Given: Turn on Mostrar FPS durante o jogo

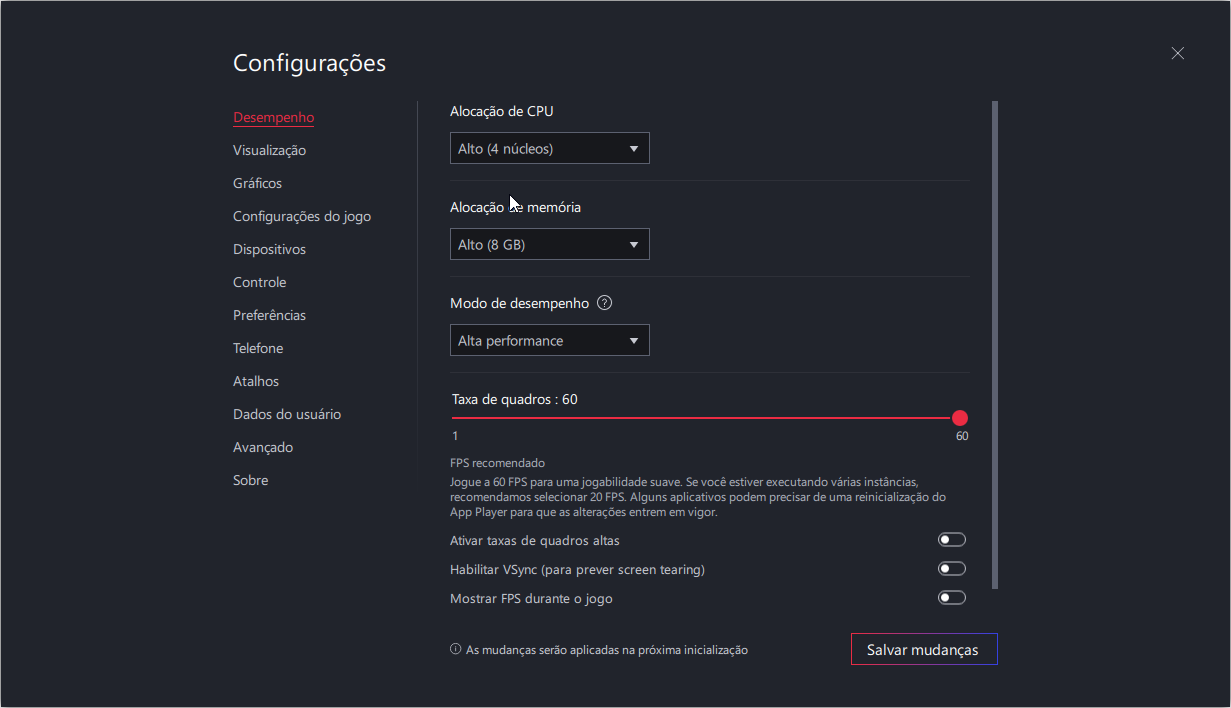Looking at the screenshot, I should [x=951, y=598].
